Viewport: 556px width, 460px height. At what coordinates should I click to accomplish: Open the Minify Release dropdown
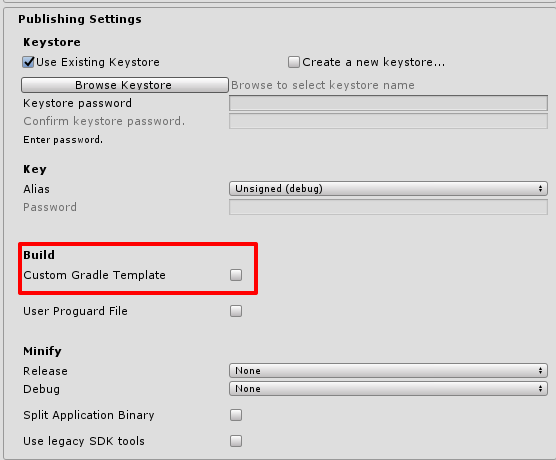tap(388, 371)
